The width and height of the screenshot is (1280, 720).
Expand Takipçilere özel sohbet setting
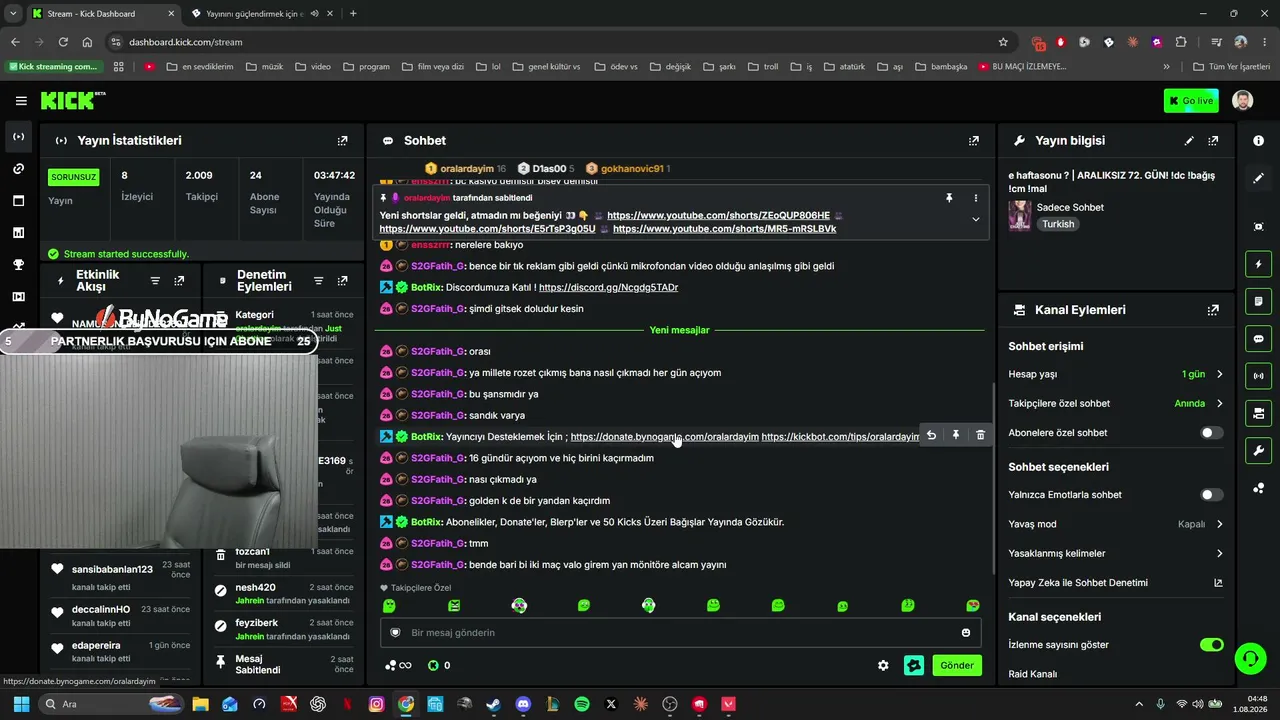[x=1116, y=403]
